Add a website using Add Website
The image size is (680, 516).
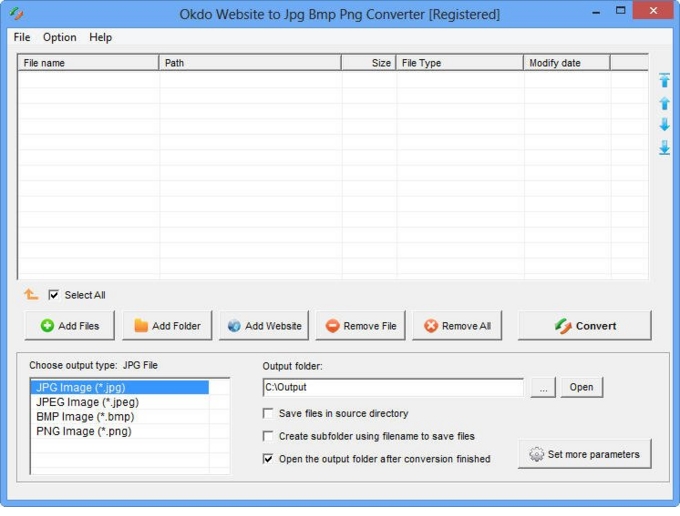(264, 326)
